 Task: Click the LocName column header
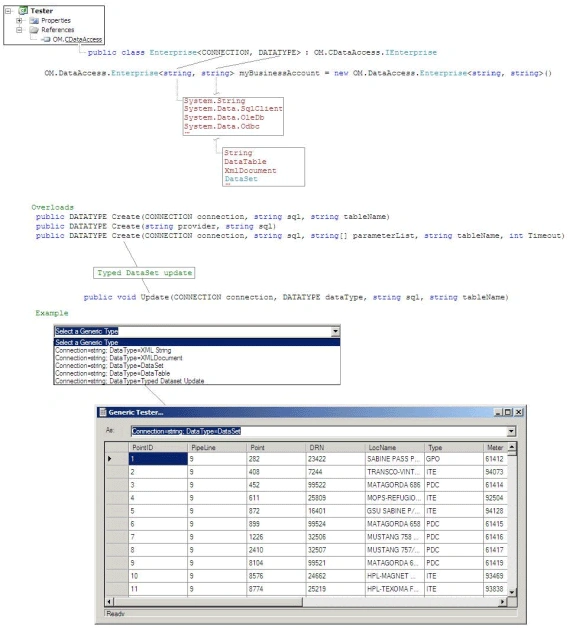pos(395,447)
